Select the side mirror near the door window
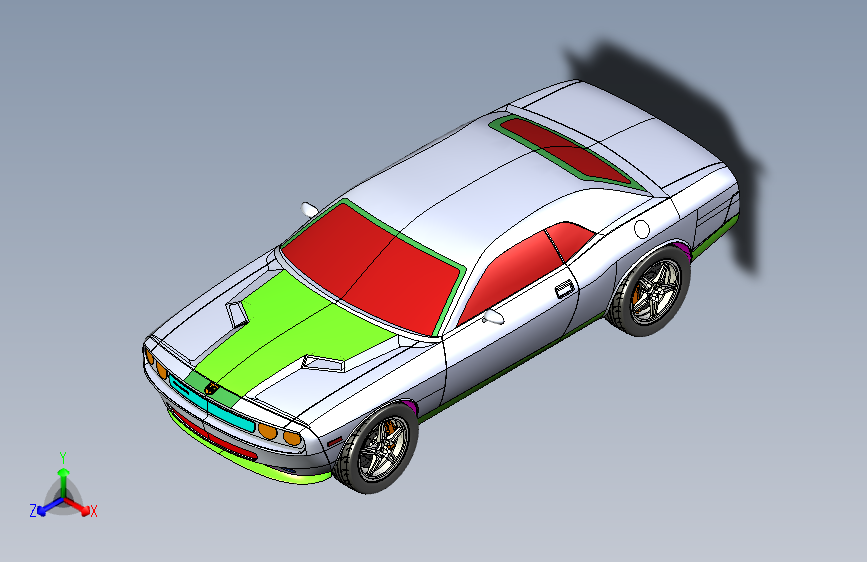 point(493,317)
